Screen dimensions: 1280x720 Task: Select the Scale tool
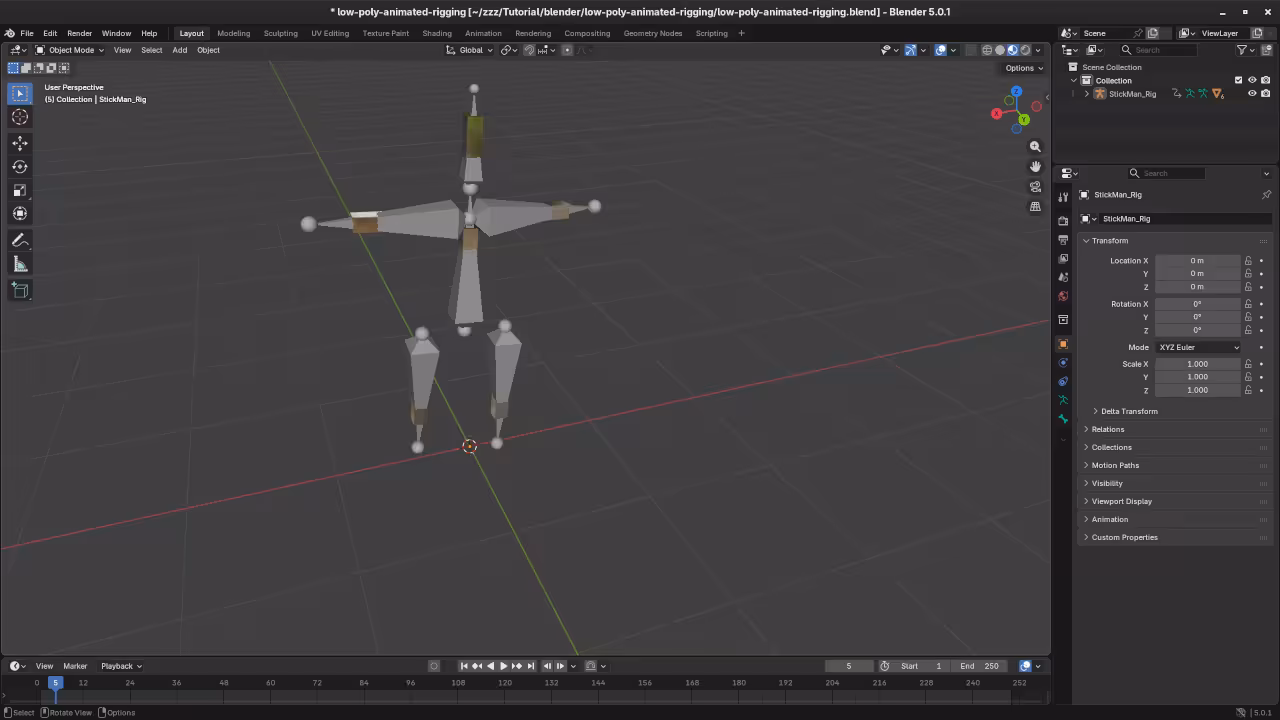pos(20,190)
